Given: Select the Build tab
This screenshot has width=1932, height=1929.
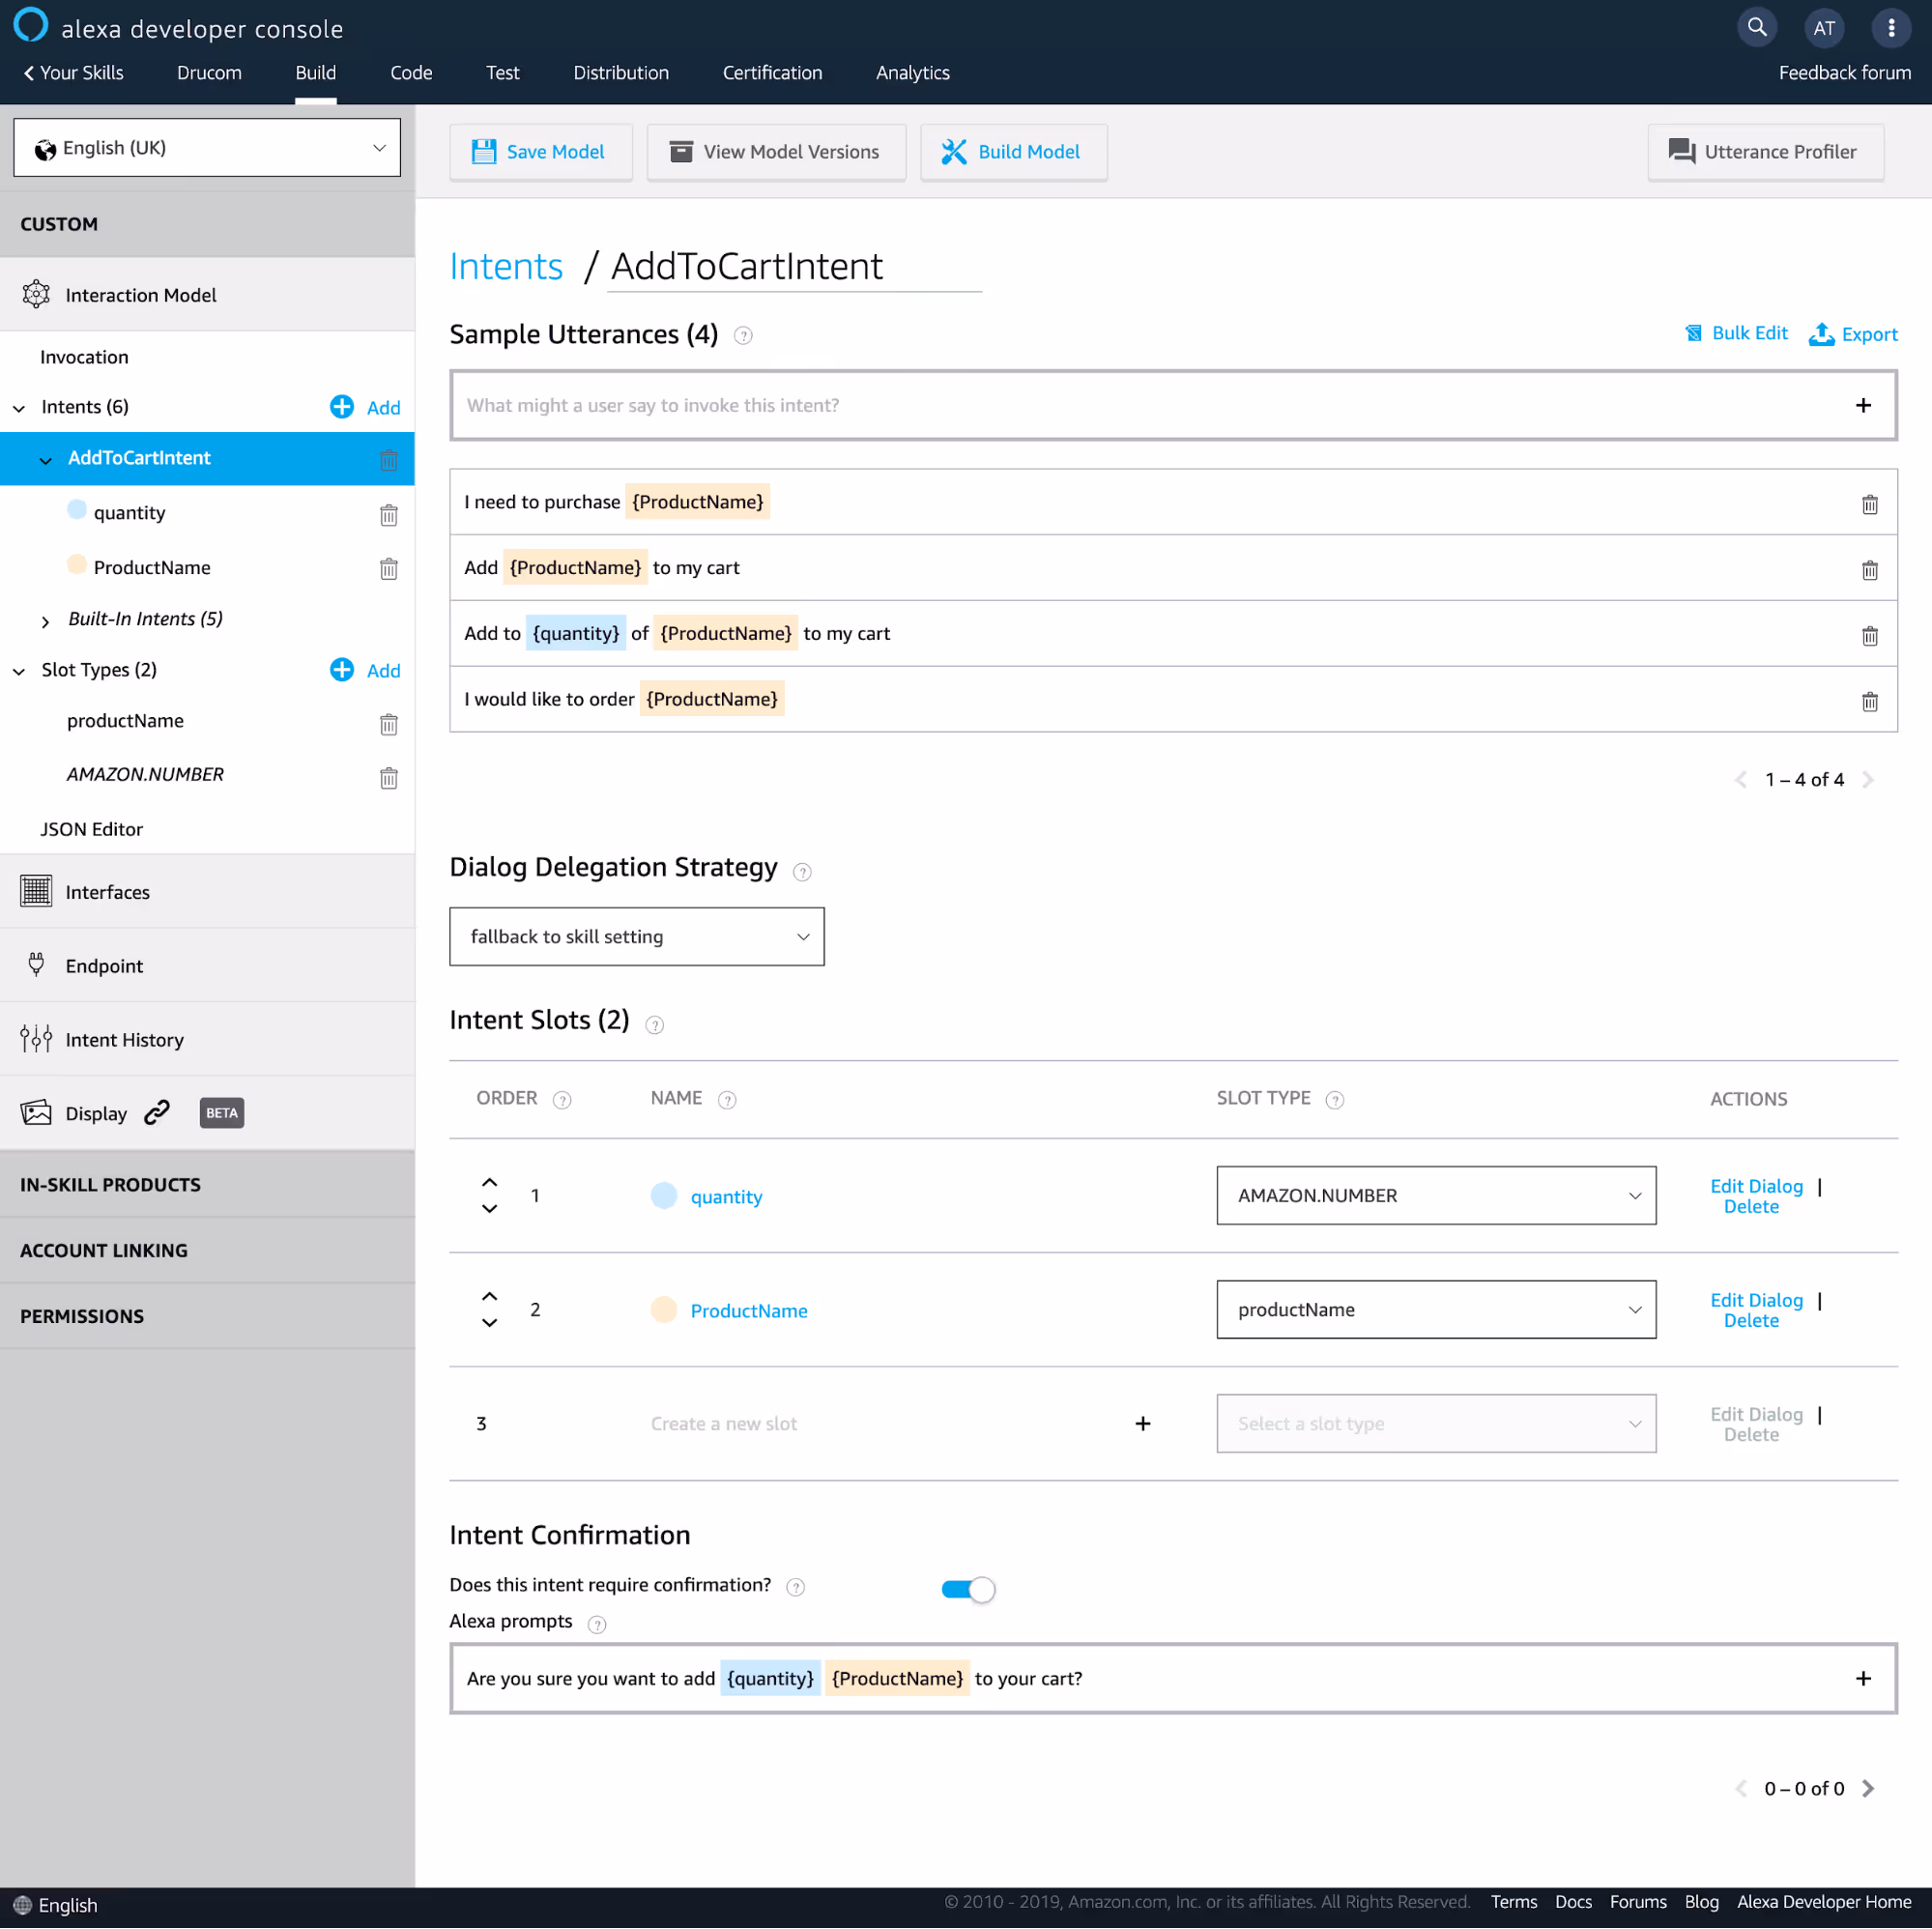Looking at the screenshot, I should [x=316, y=73].
